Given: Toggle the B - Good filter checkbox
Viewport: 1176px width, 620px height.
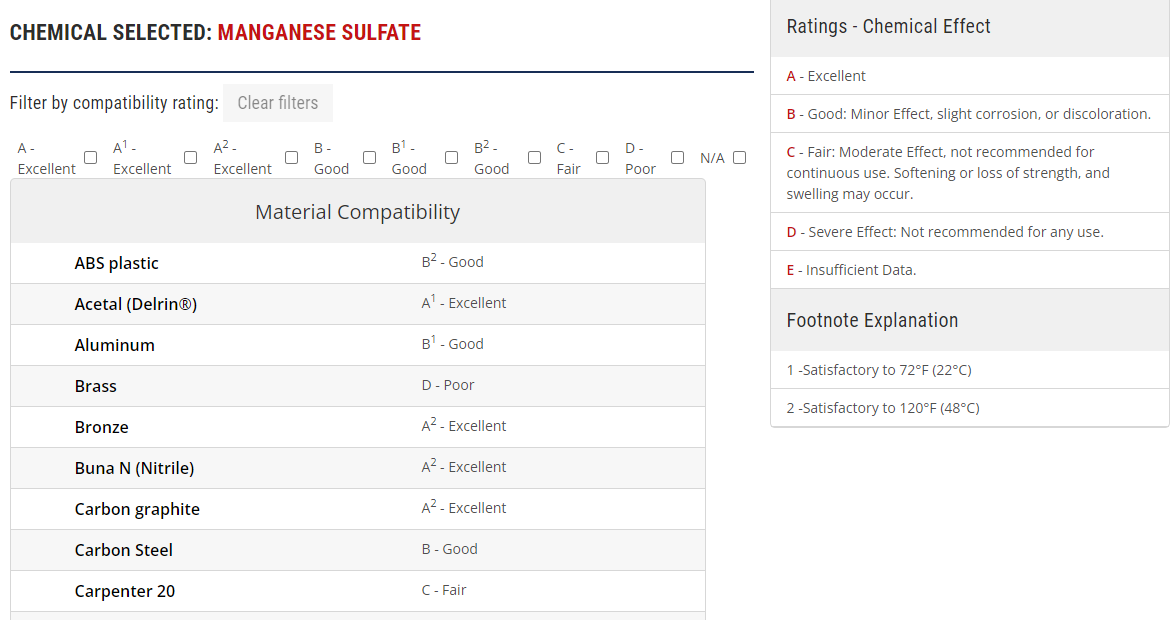Looking at the screenshot, I should [370, 158].
